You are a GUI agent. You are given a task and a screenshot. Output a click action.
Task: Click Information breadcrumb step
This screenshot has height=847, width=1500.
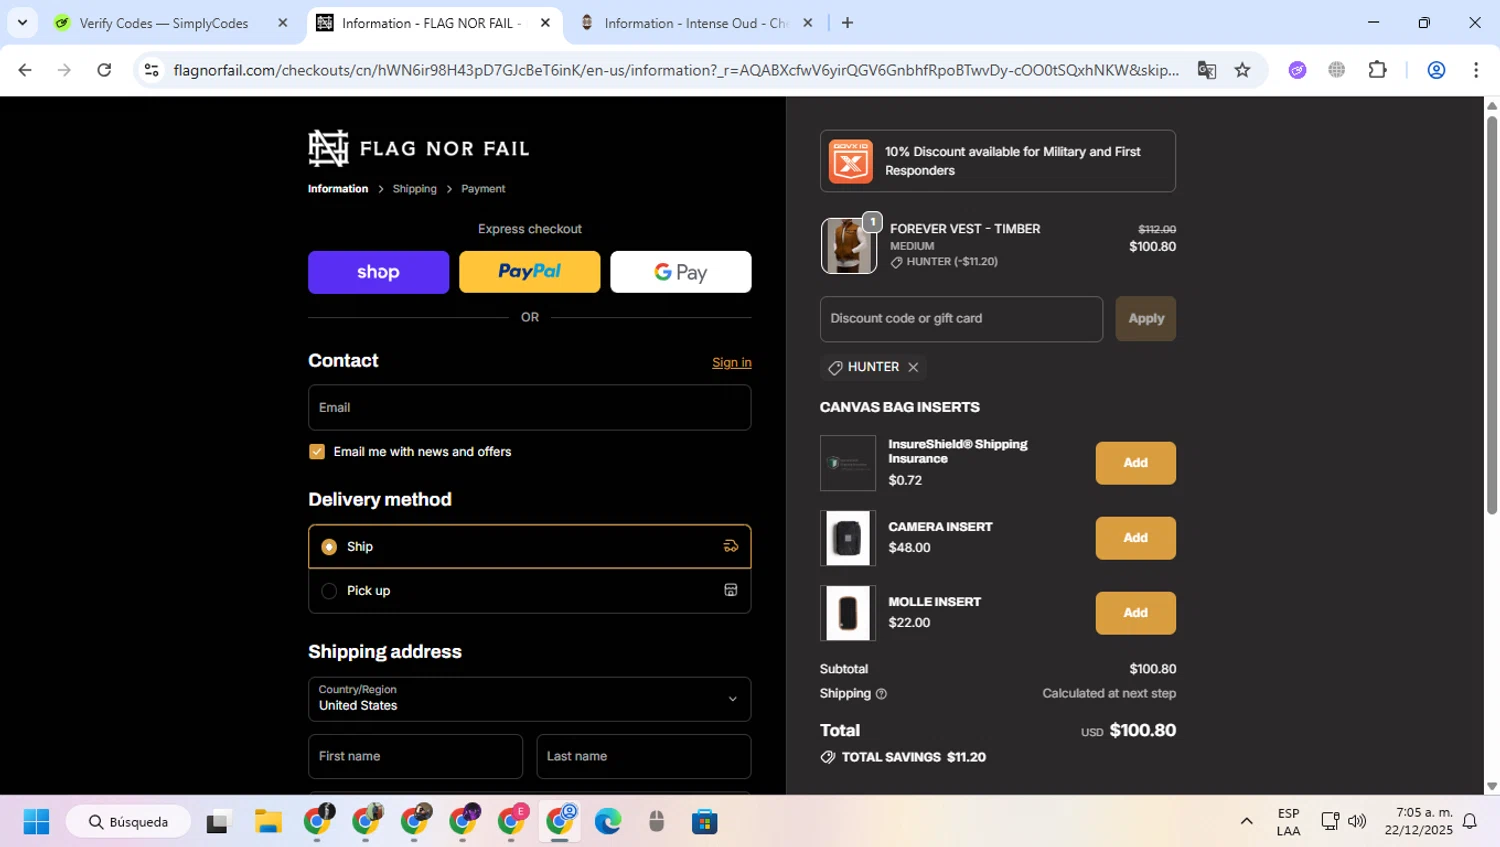point(338,189)
